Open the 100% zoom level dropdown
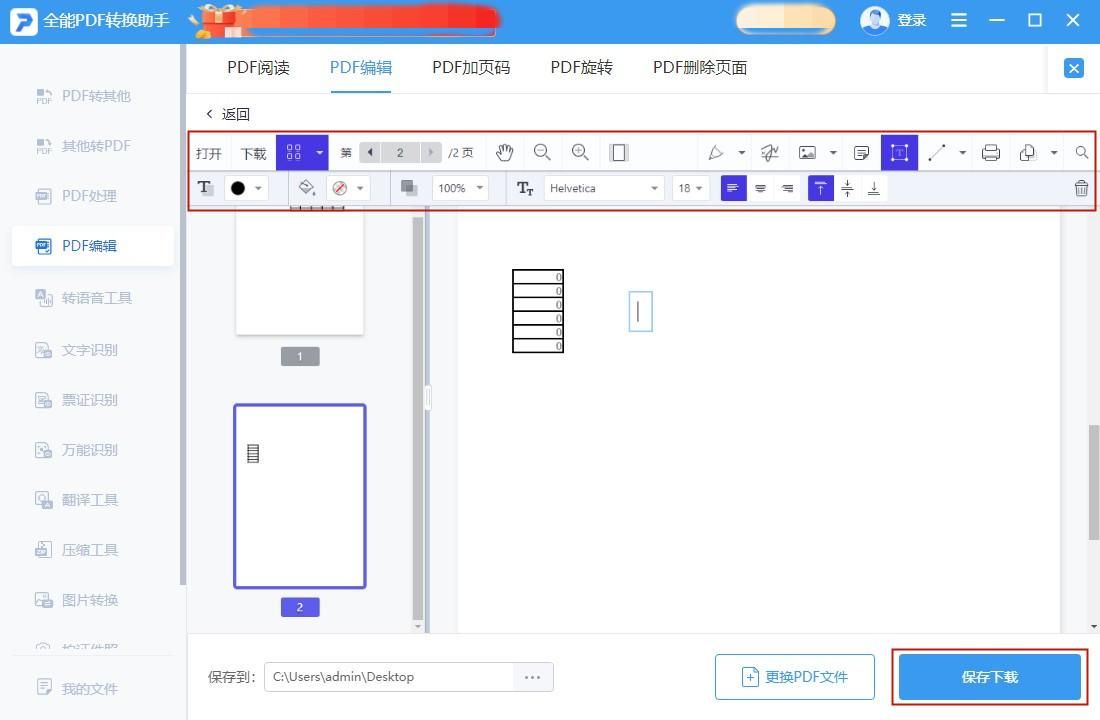Image resolution: width=1100 pixels, height=720 pixels. pyautogui.click(x=458, y=187)
